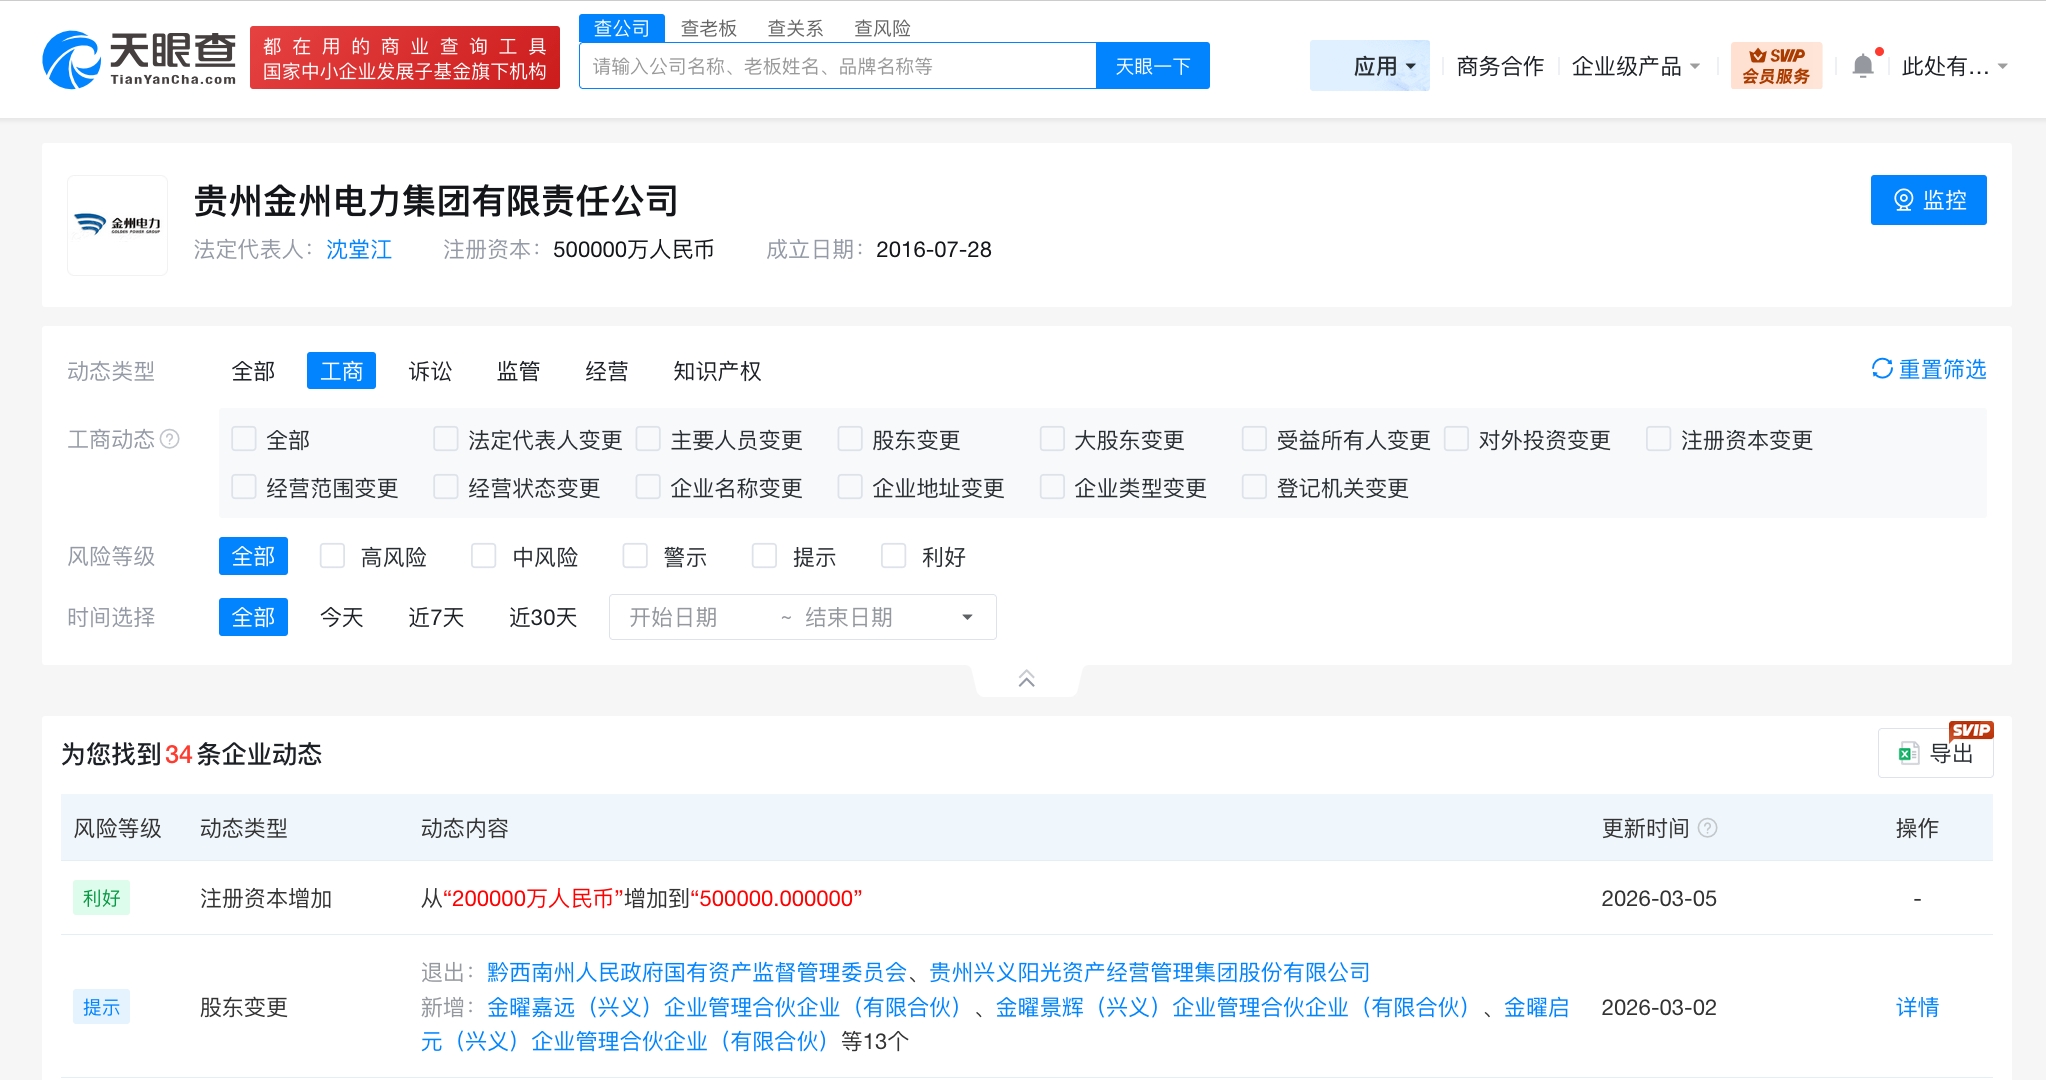Click the 重置筛选 refresh icon
The image size is (2046, 1080).
(x=1881, y=369)
